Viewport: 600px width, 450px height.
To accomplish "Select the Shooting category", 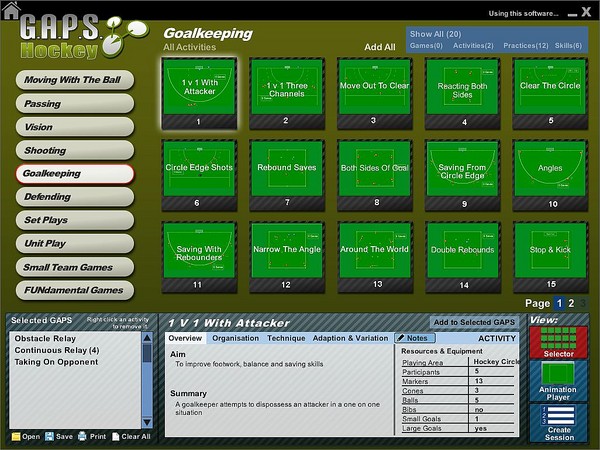I will (x=74, y=150).
